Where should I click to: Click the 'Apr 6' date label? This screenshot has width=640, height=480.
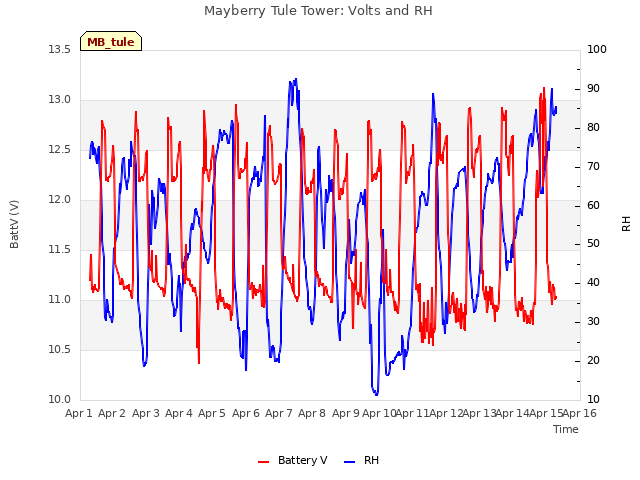[246, 414]
